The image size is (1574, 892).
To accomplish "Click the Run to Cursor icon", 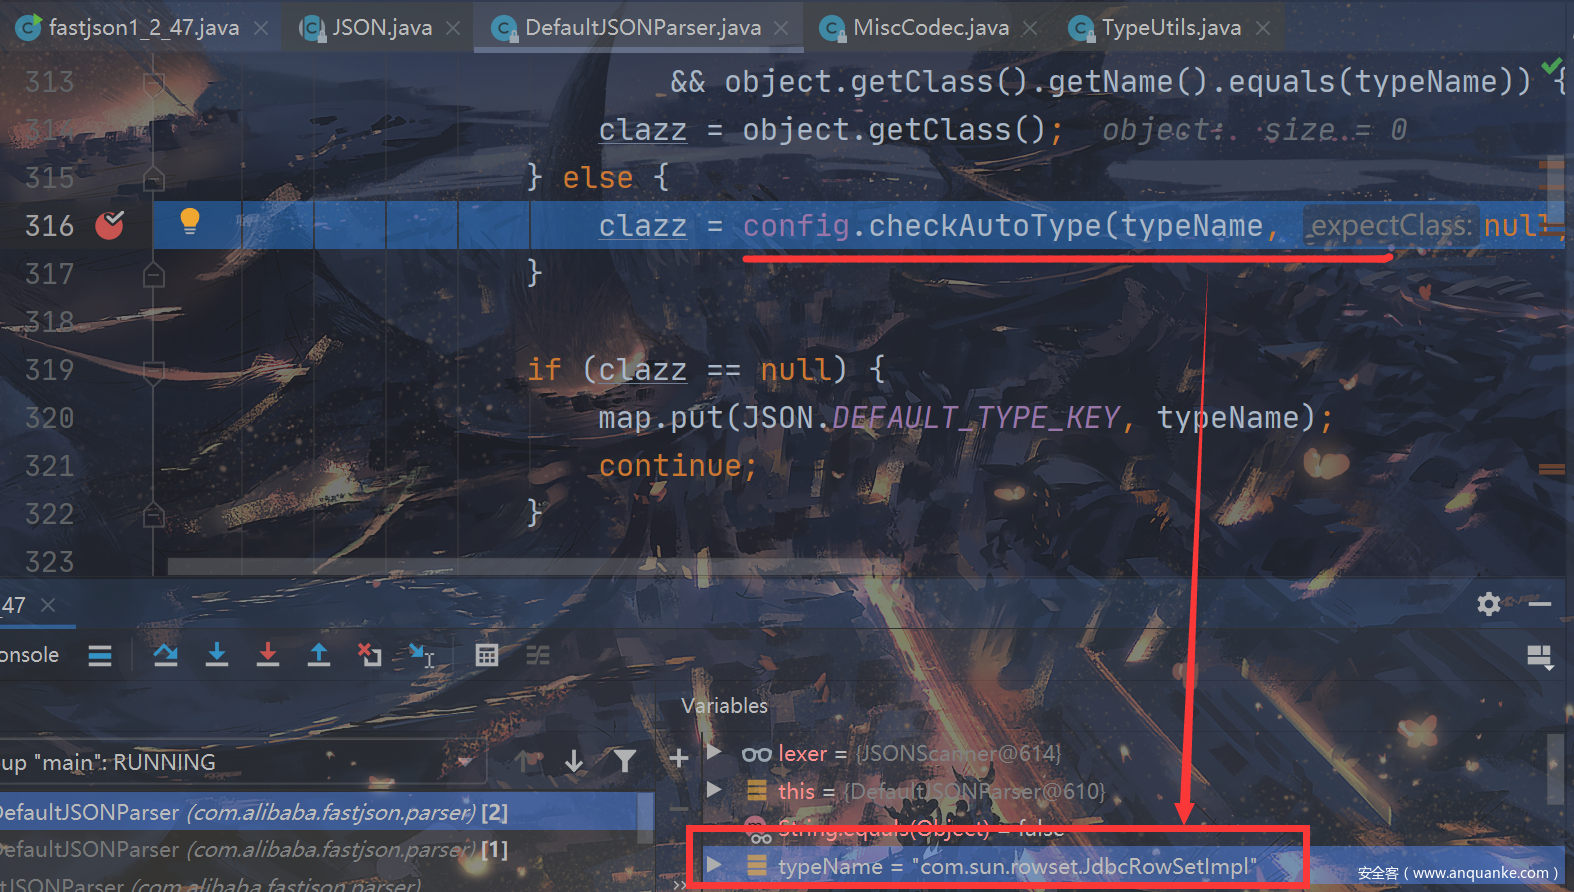I will tap(421, 655).
